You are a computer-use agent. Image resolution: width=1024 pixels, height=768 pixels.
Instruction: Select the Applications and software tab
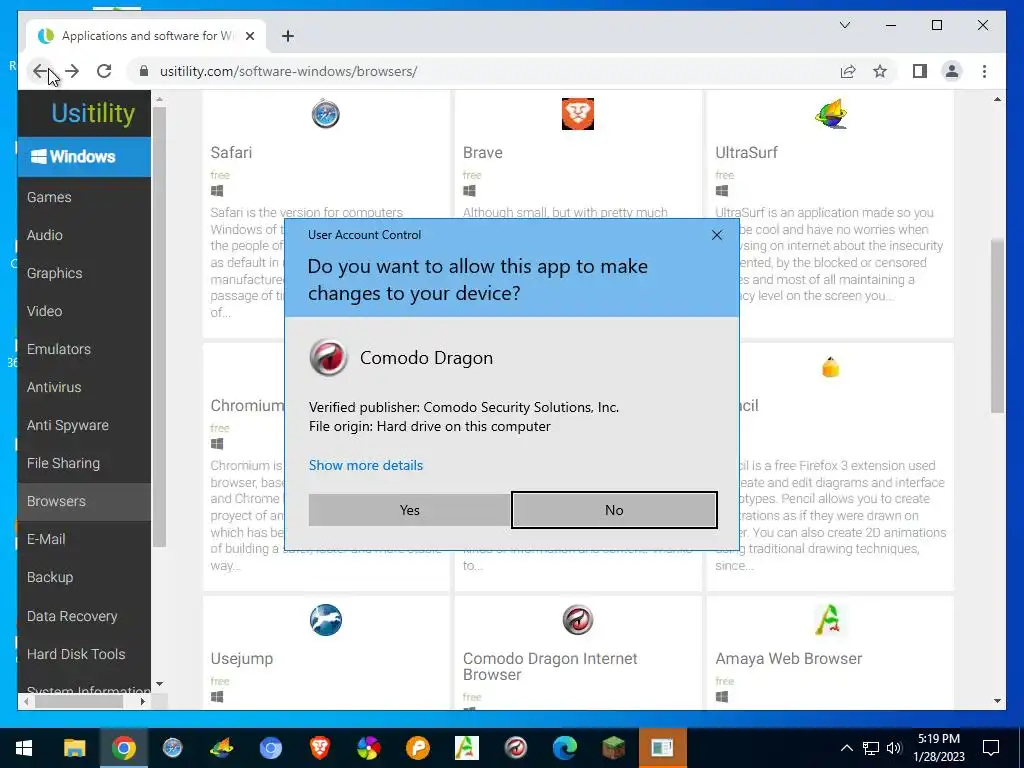[x=146, y=36]
